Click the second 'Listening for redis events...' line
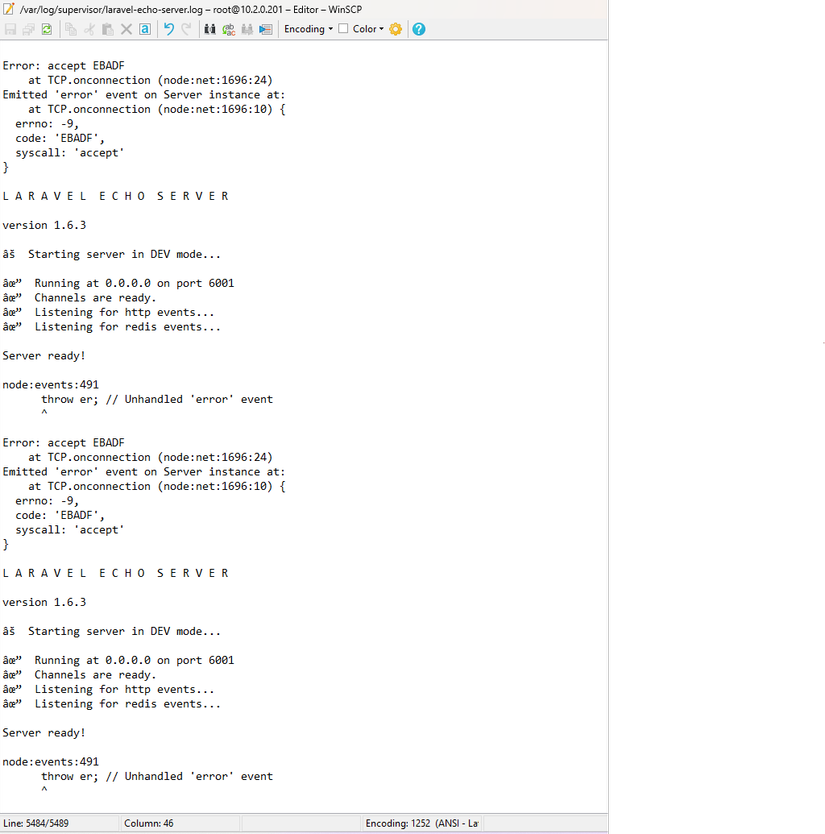The width and height of the screenshot is (825, 834). click(128, 704)
